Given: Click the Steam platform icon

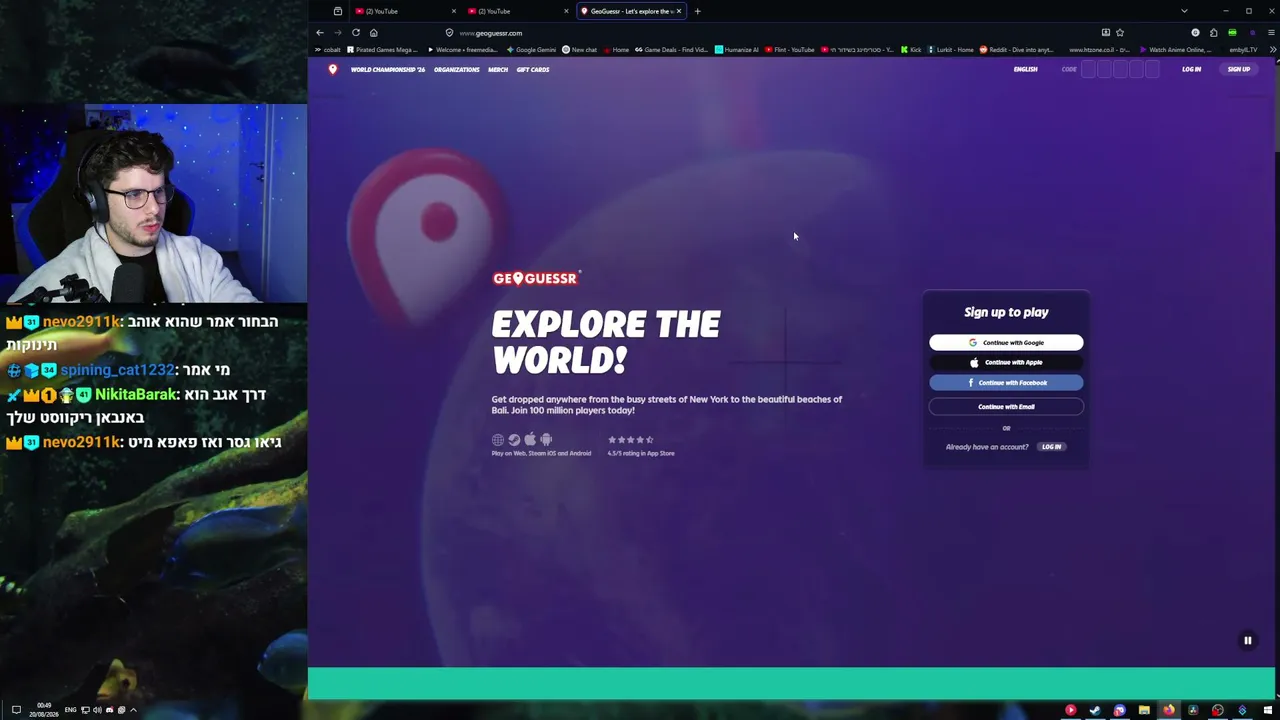Looking at the screenshot, I should tap(514, 440).
